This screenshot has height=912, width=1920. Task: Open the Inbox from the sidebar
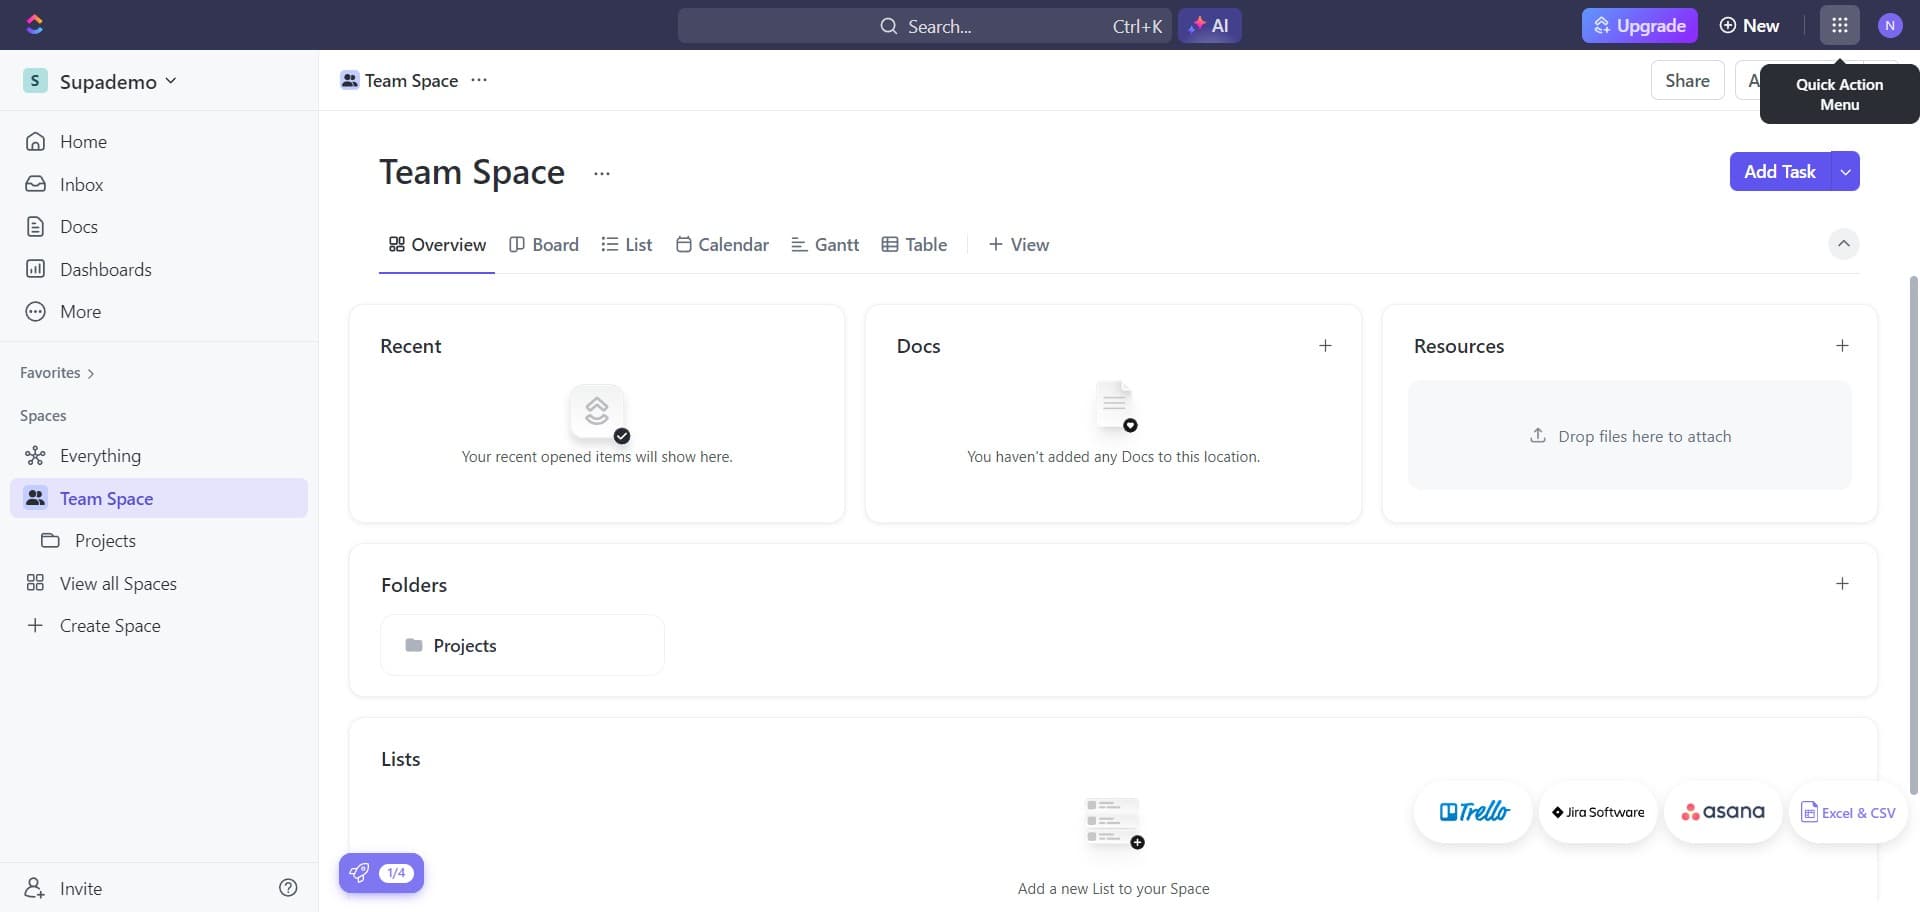[82, 184]
